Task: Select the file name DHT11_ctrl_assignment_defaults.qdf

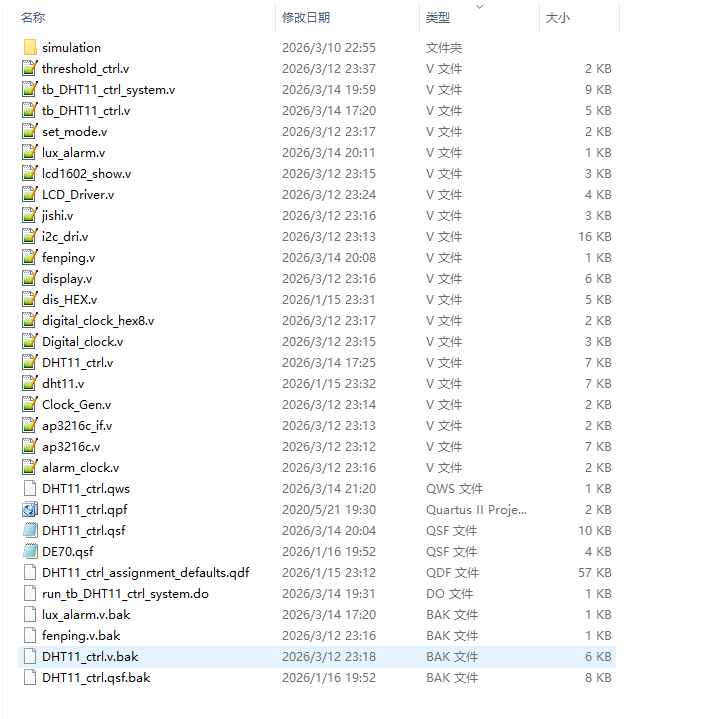Action: coord(146,572)
